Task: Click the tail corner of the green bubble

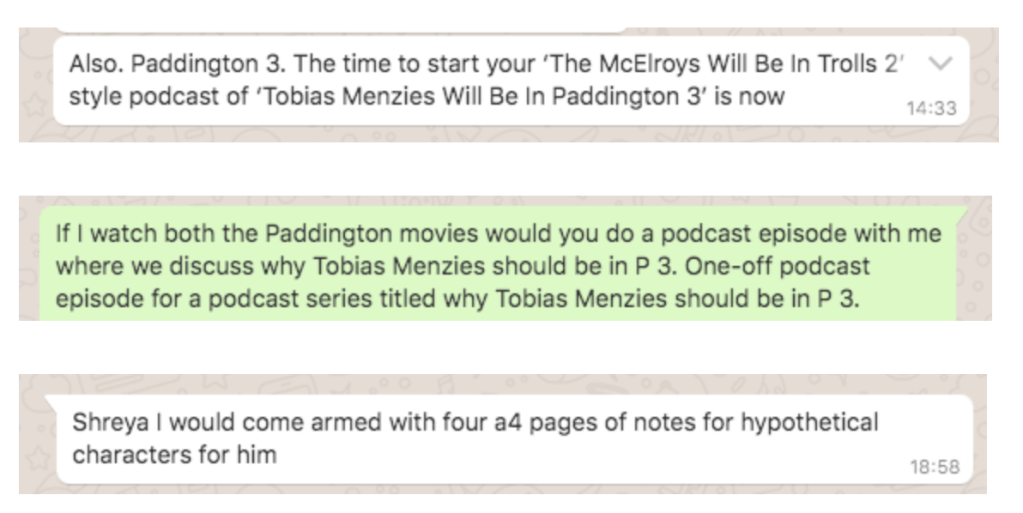Action: pos(962,212)
